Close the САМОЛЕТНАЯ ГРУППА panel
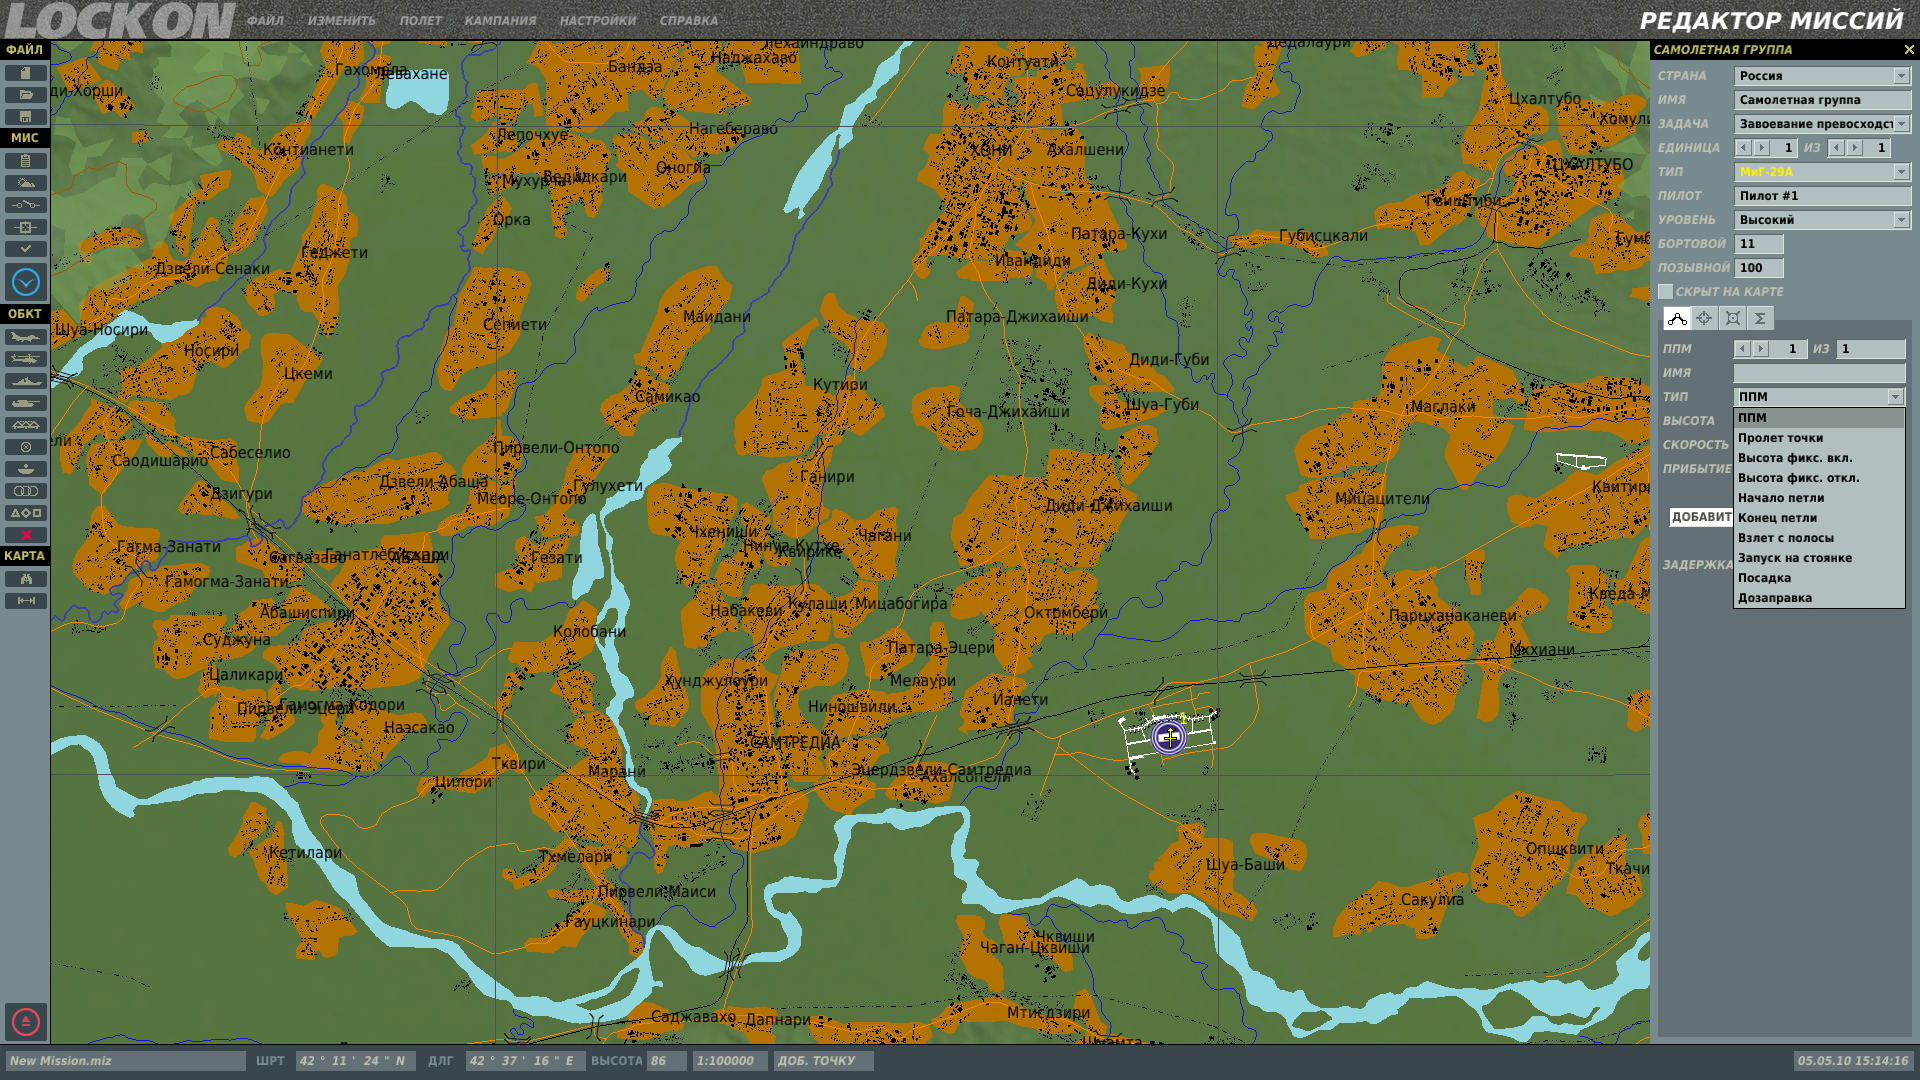Viewport: 1920px width, 1080px height. tap(1908, 49)
